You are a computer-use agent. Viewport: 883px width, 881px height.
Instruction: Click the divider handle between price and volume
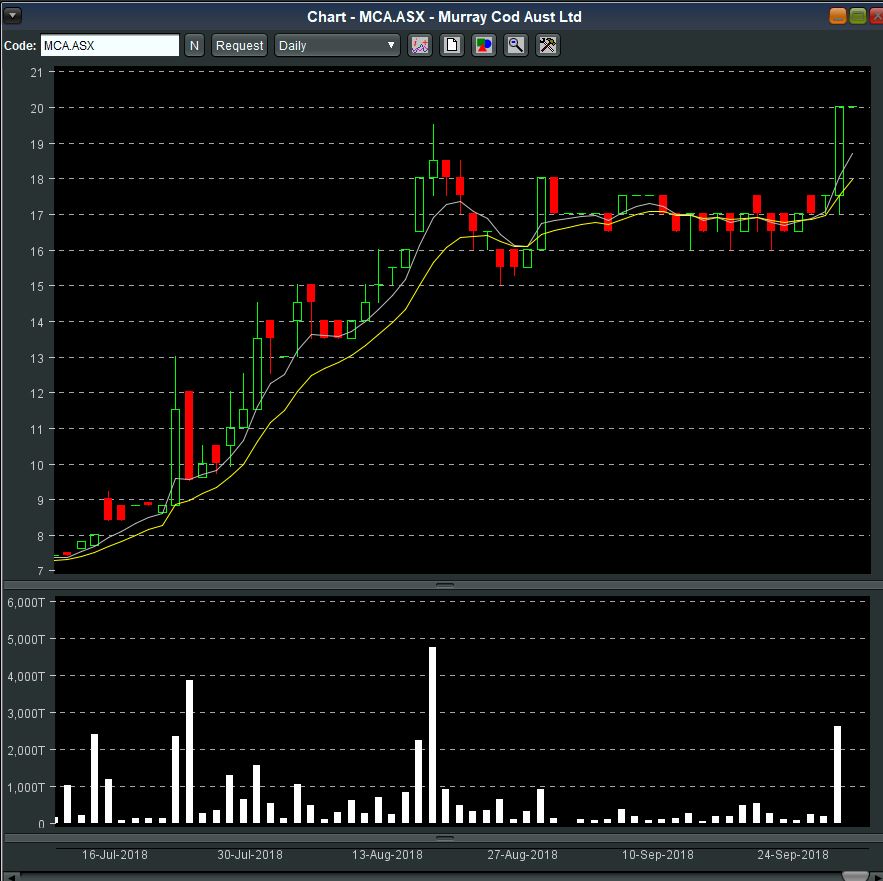click(445, 585)
